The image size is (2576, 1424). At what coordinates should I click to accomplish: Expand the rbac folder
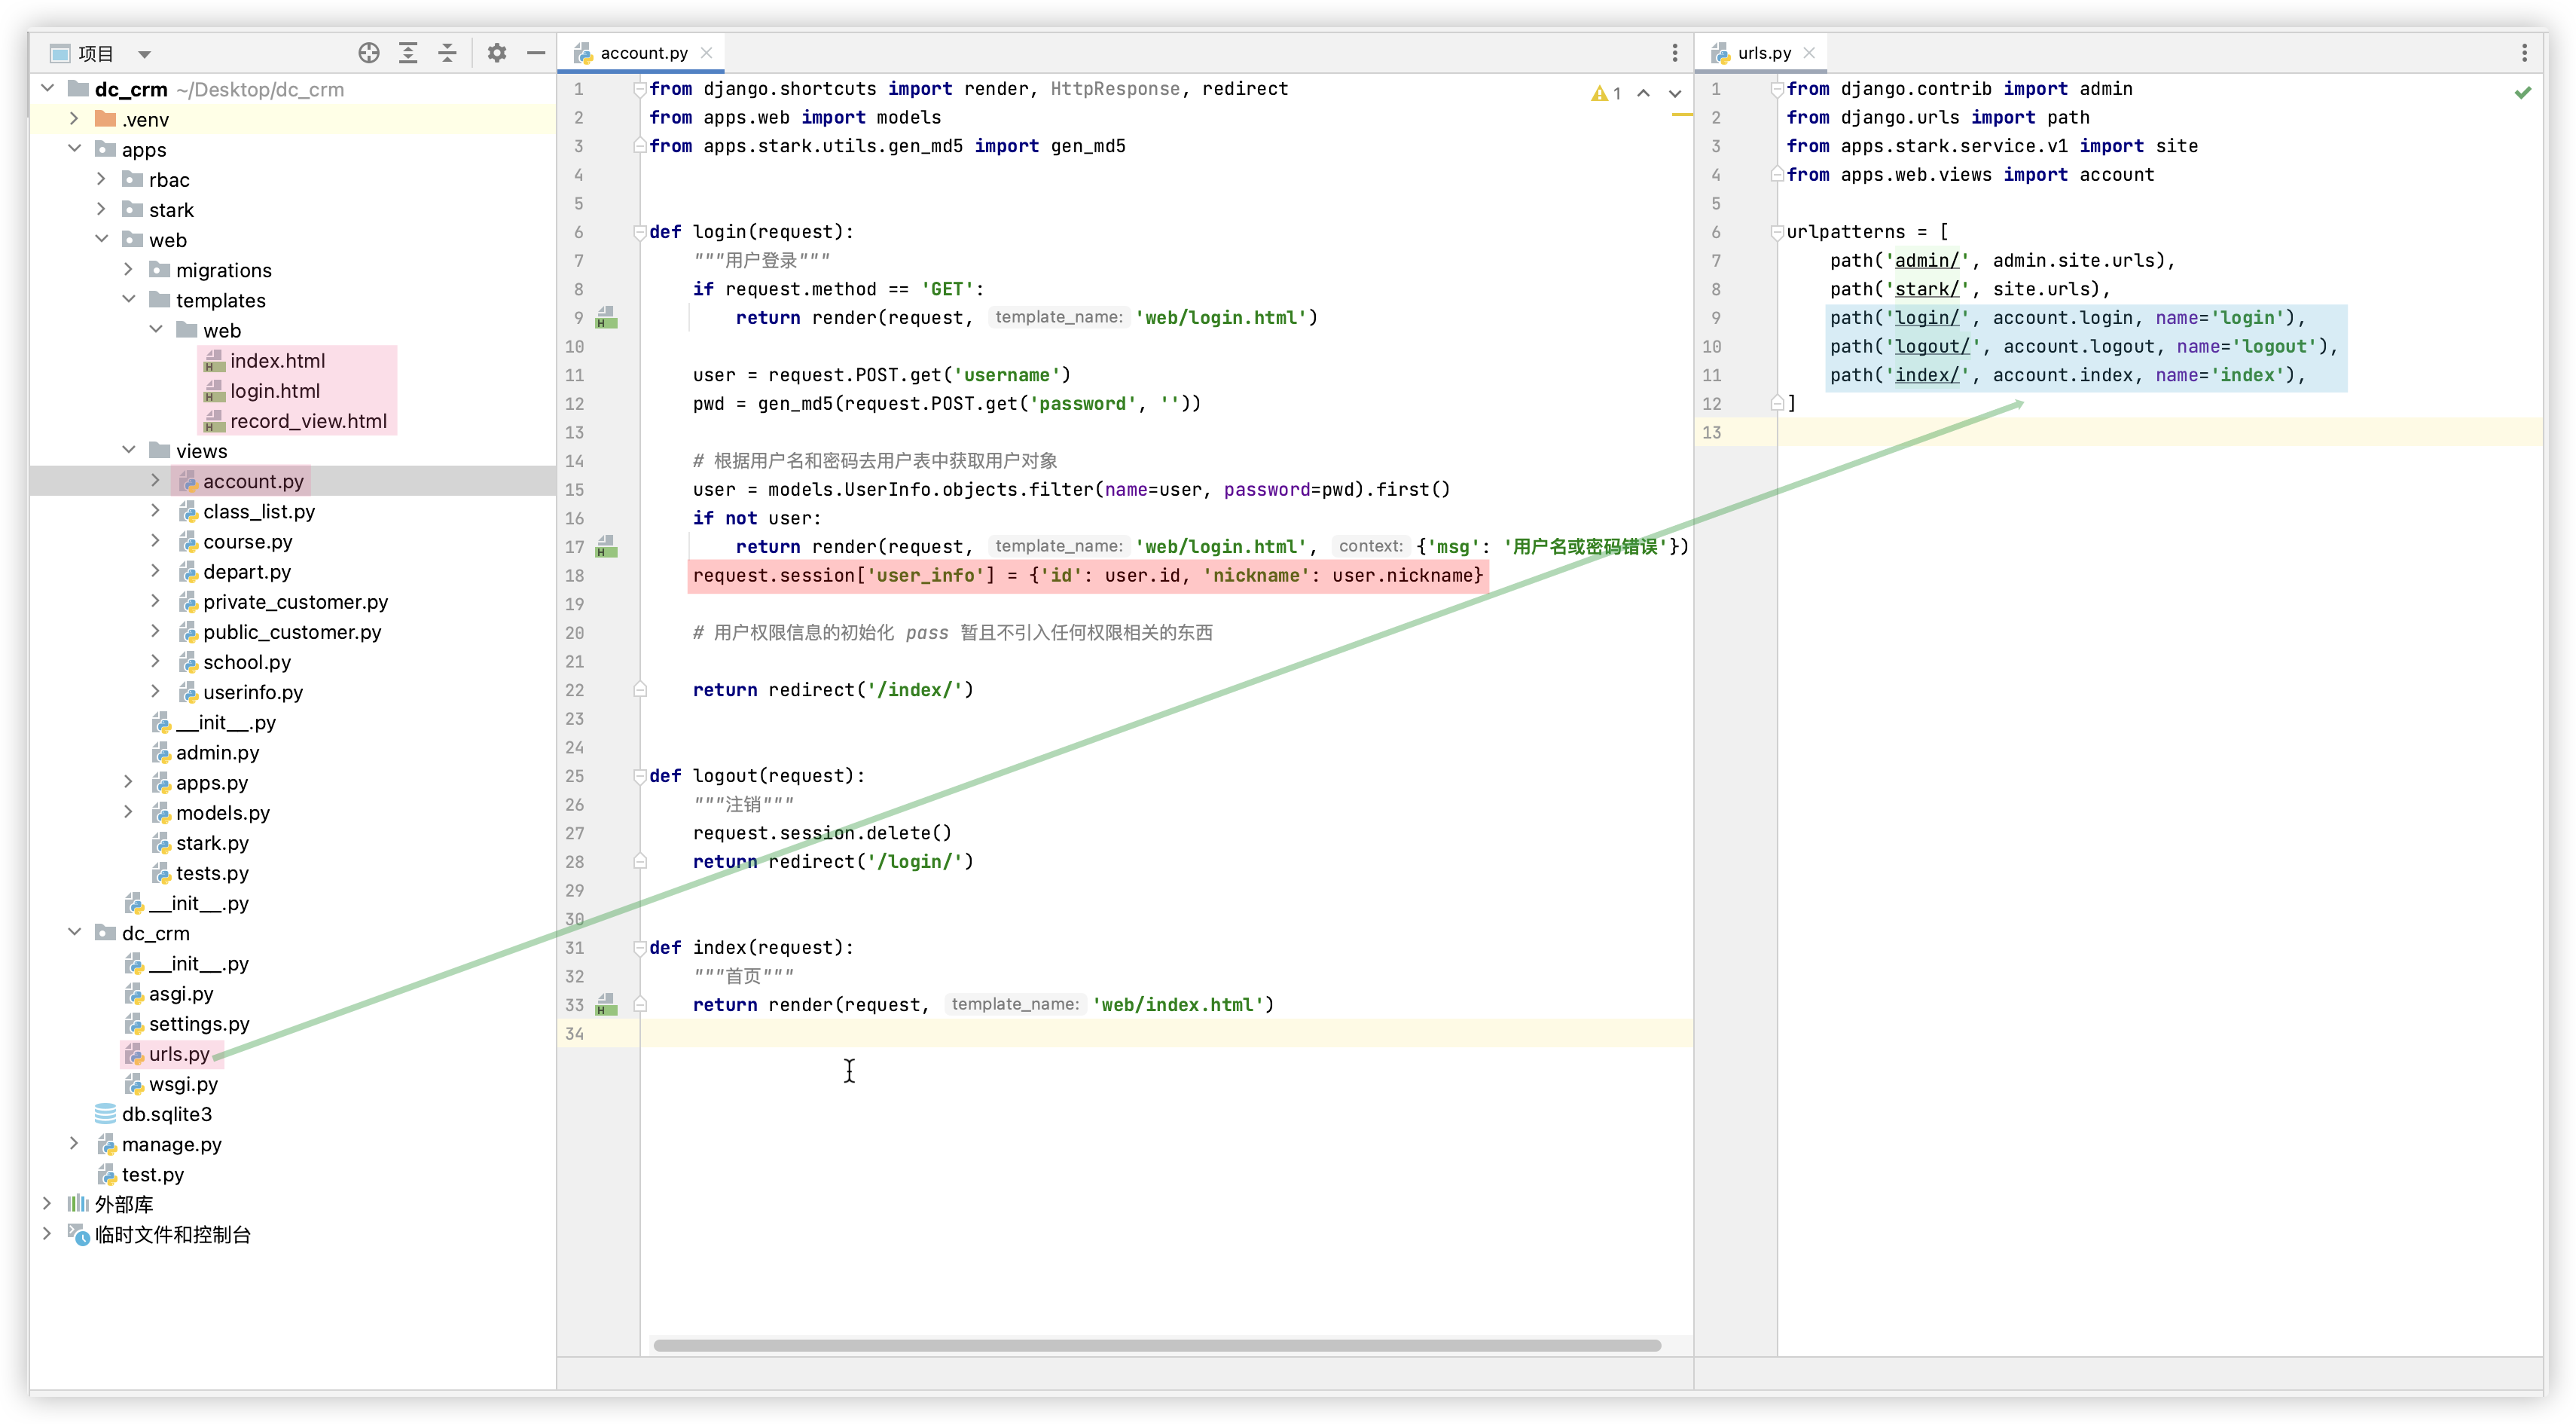(101, 179)
